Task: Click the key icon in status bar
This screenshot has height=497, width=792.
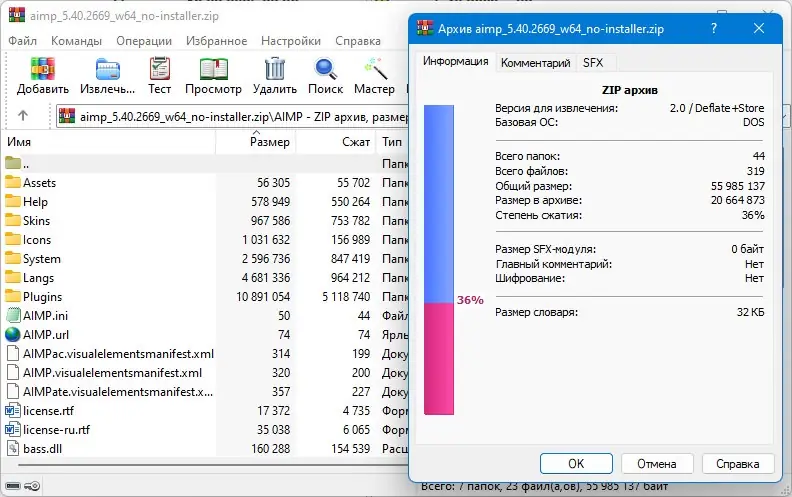Action: tap(32, 486)
